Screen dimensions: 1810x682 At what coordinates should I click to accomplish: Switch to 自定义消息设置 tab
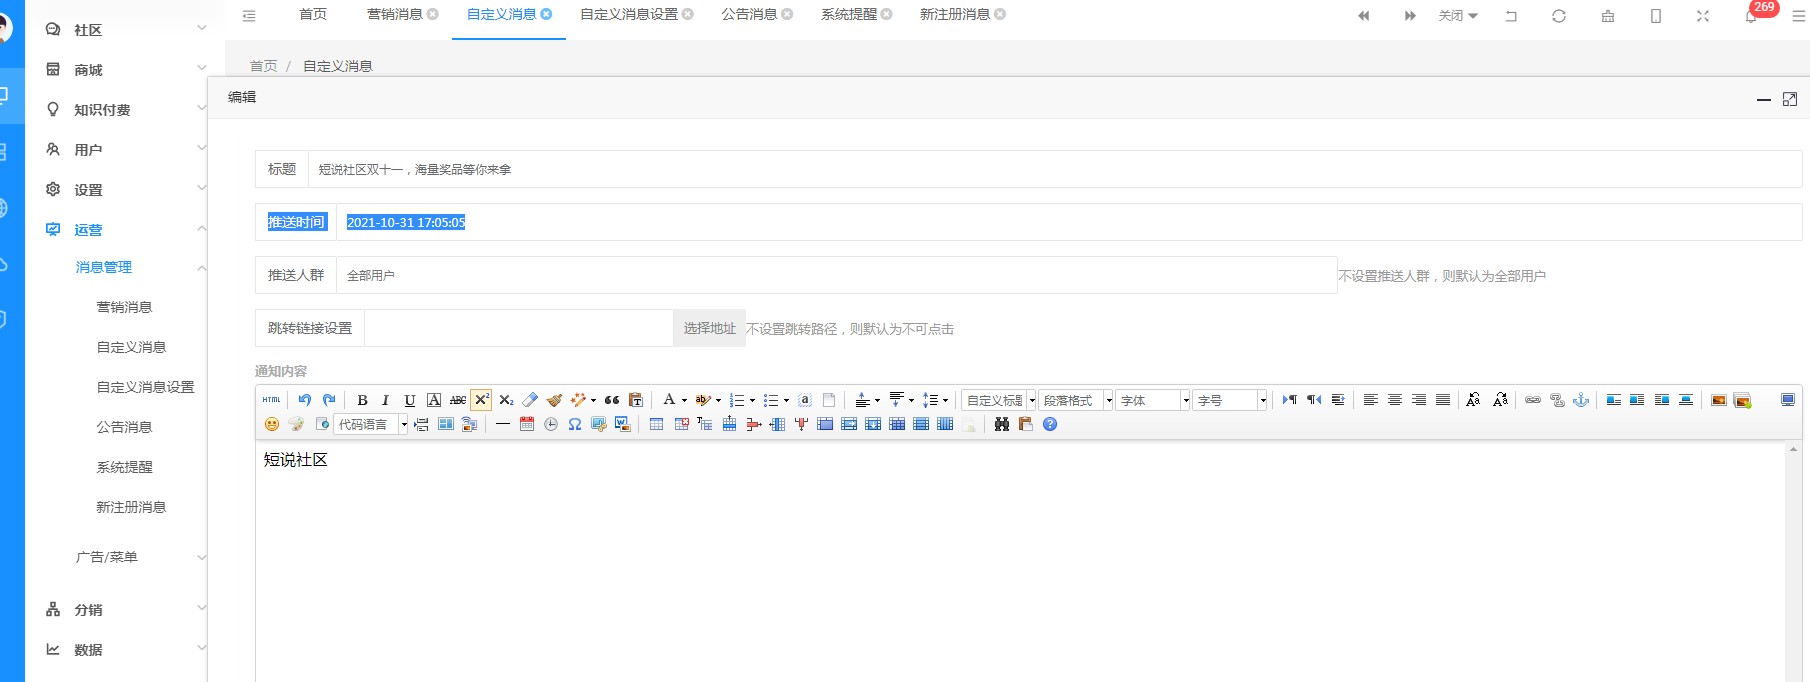[629, 14]
